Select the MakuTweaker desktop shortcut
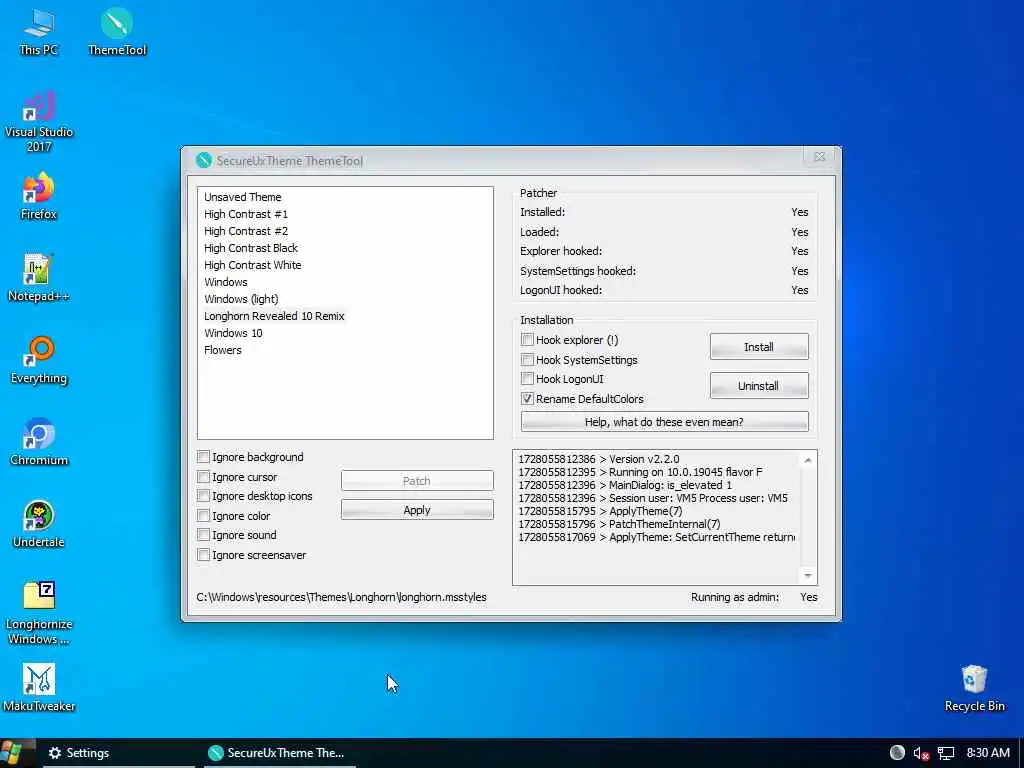The height and width of the screenshot is (768, 1024). [x=39, y=688]
